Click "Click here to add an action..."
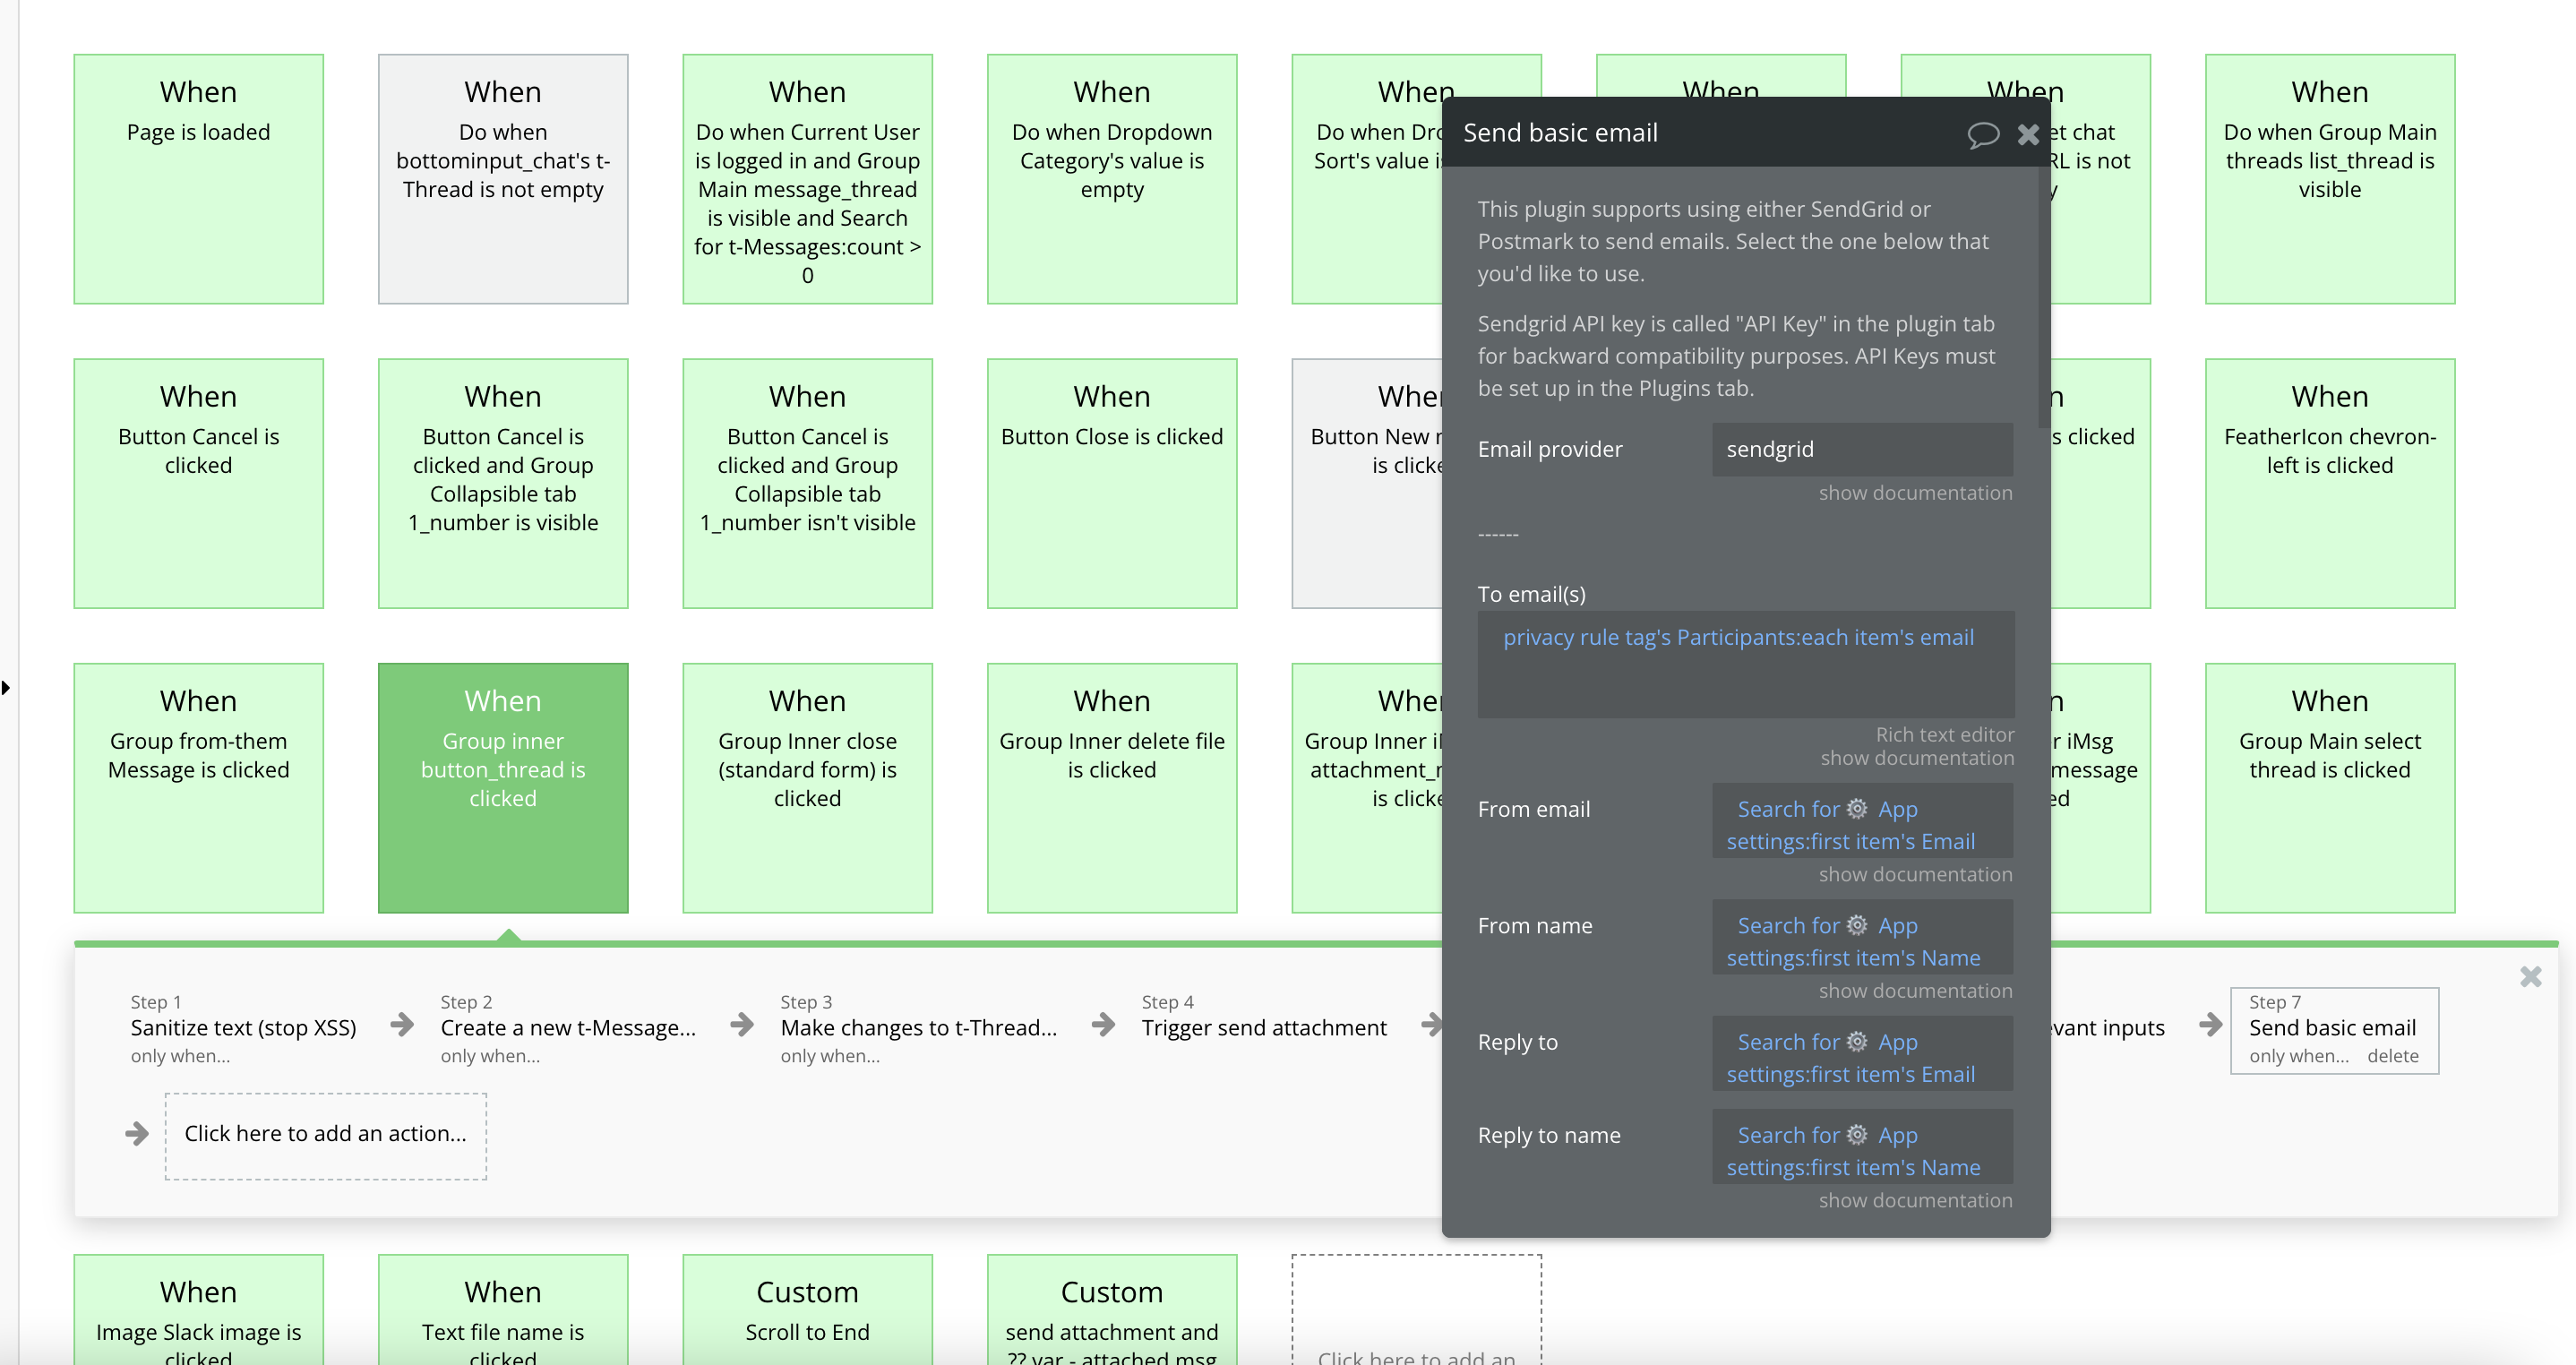This screenshot has height=1365, width=2576. click(325, 1133)
